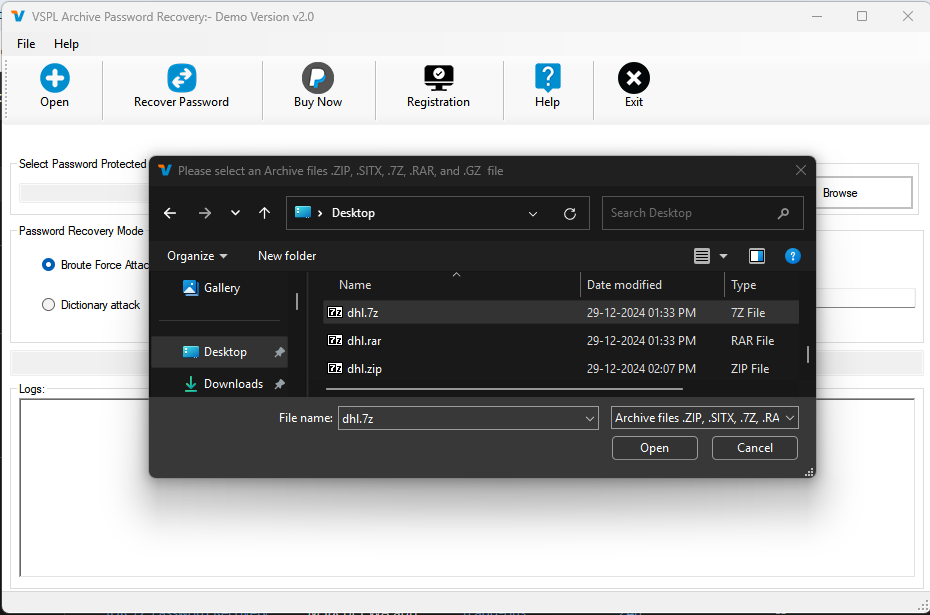930x615 pixels.
Task: Open the archive file type filter dropdown
Action: click(788, 417)
